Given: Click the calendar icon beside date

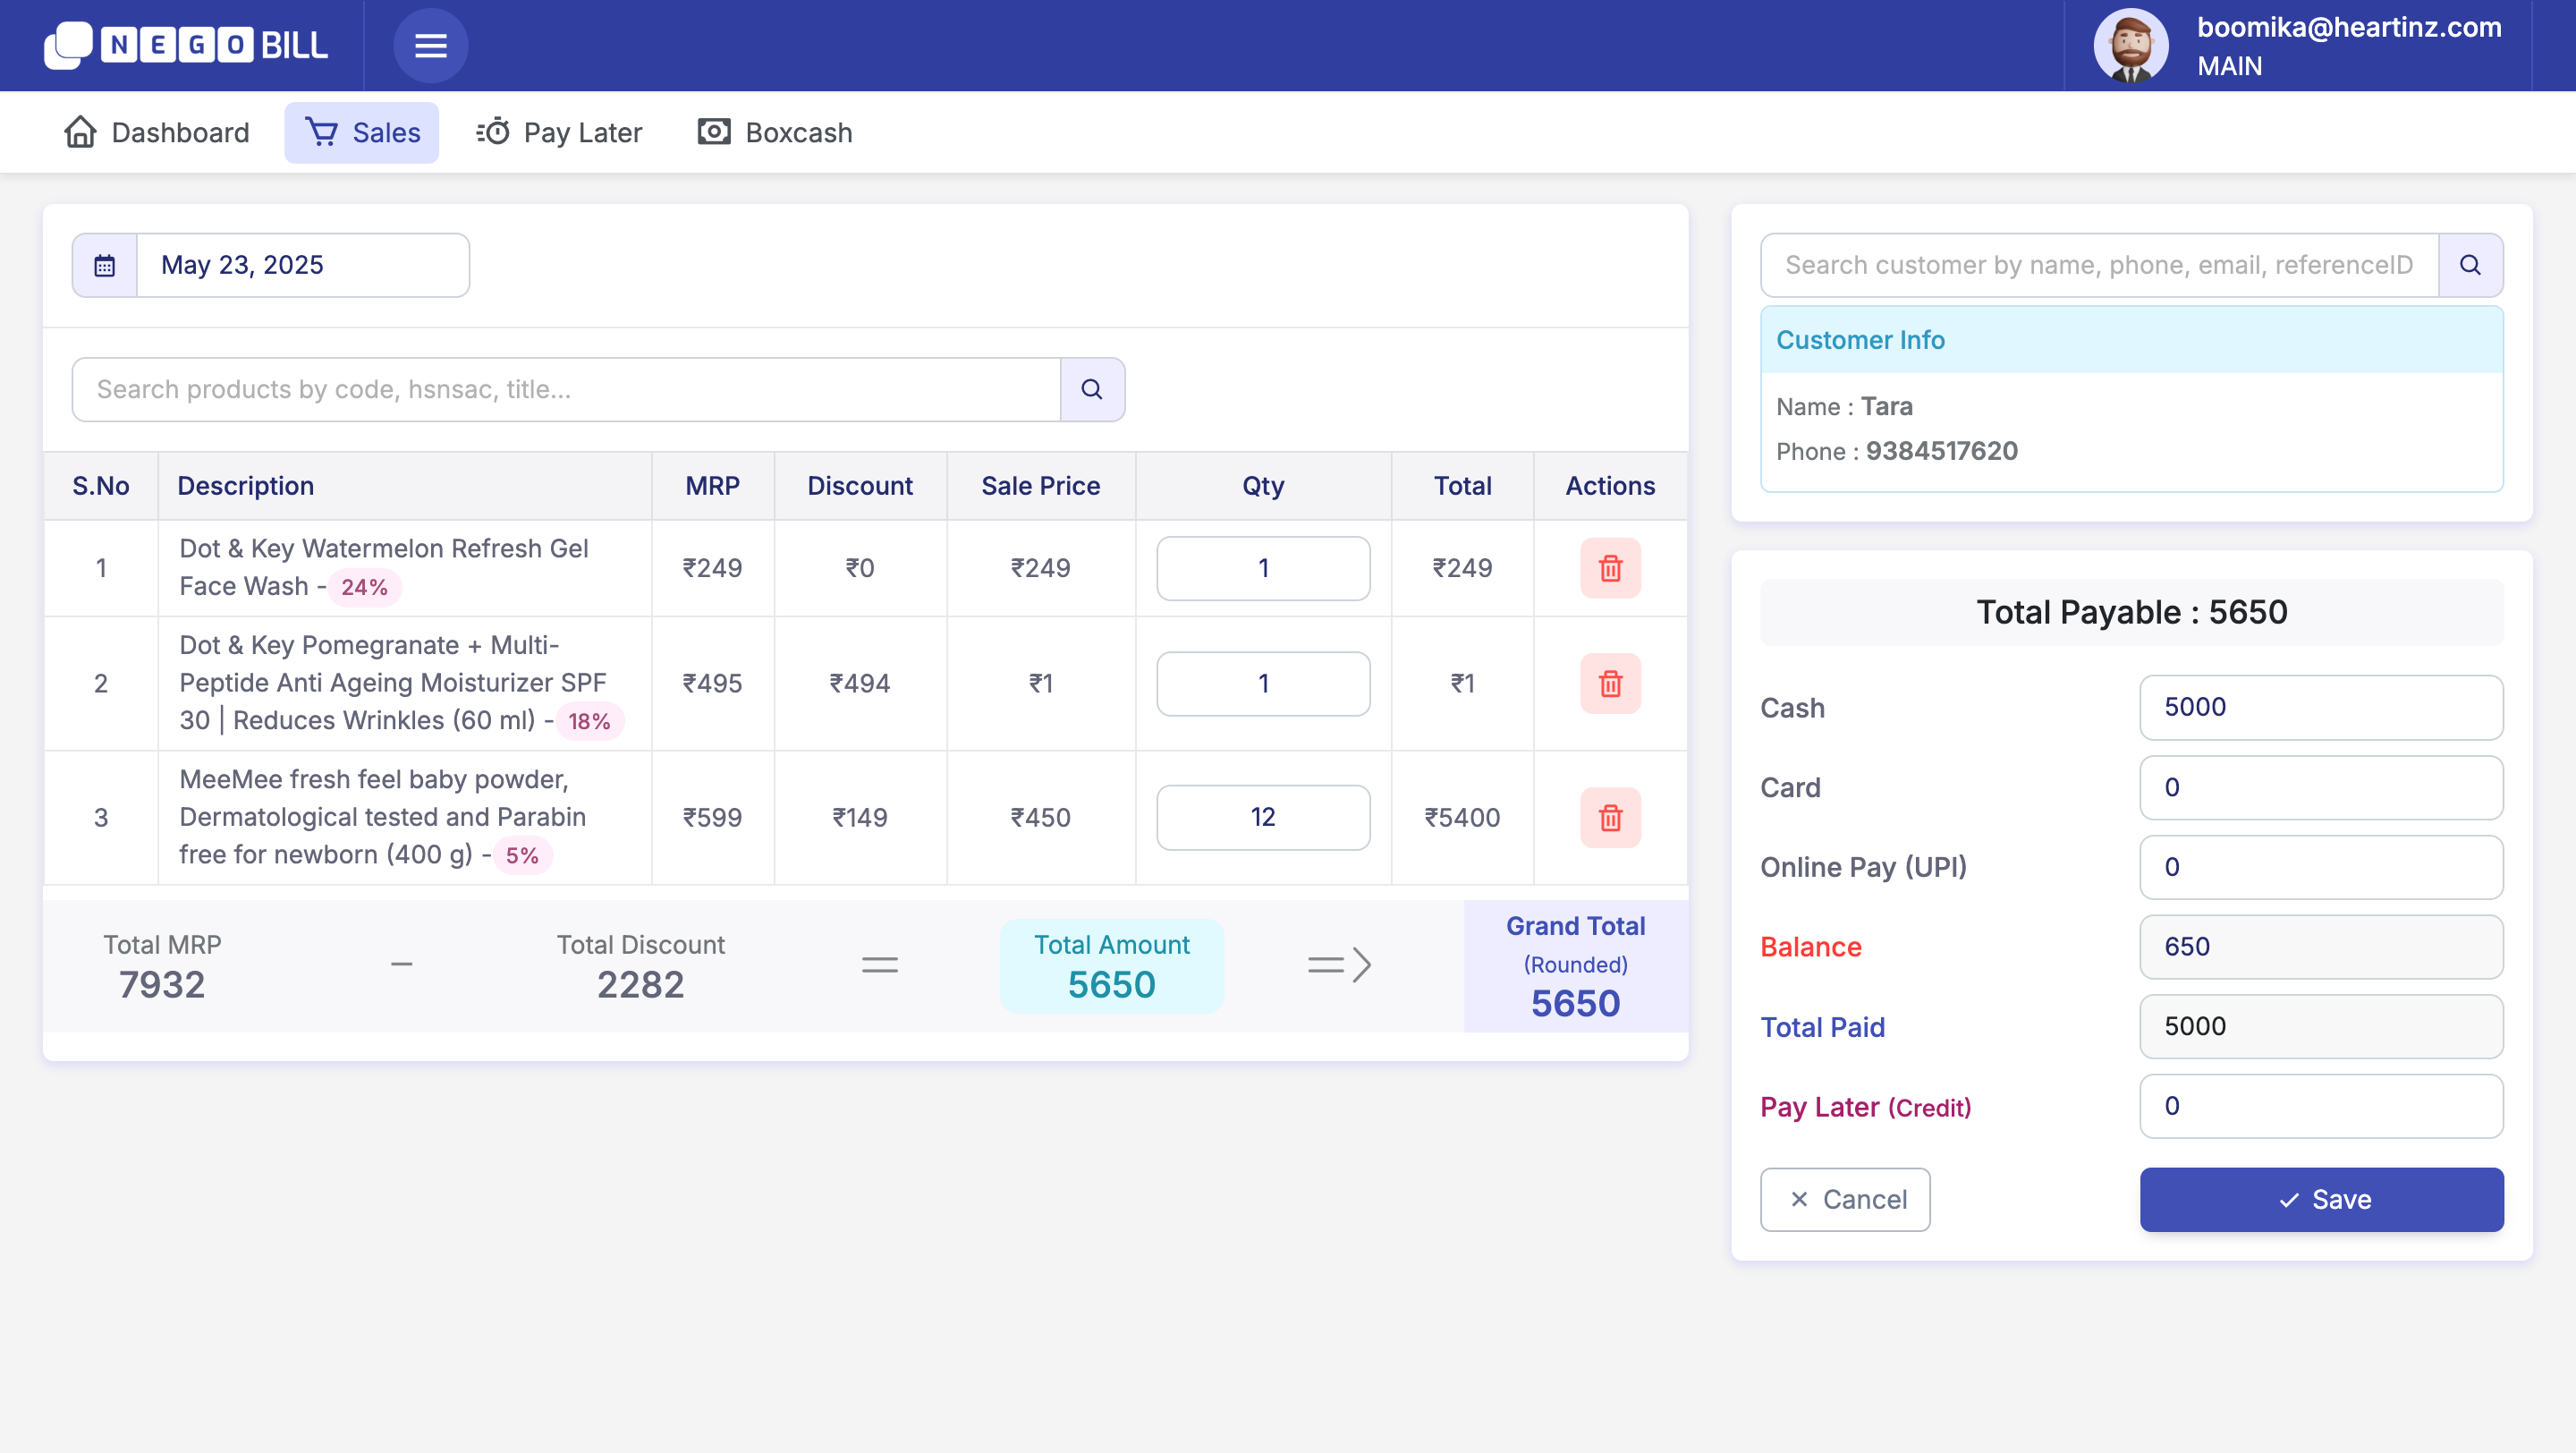Looking at the screenshot, I should pos(104,265).
